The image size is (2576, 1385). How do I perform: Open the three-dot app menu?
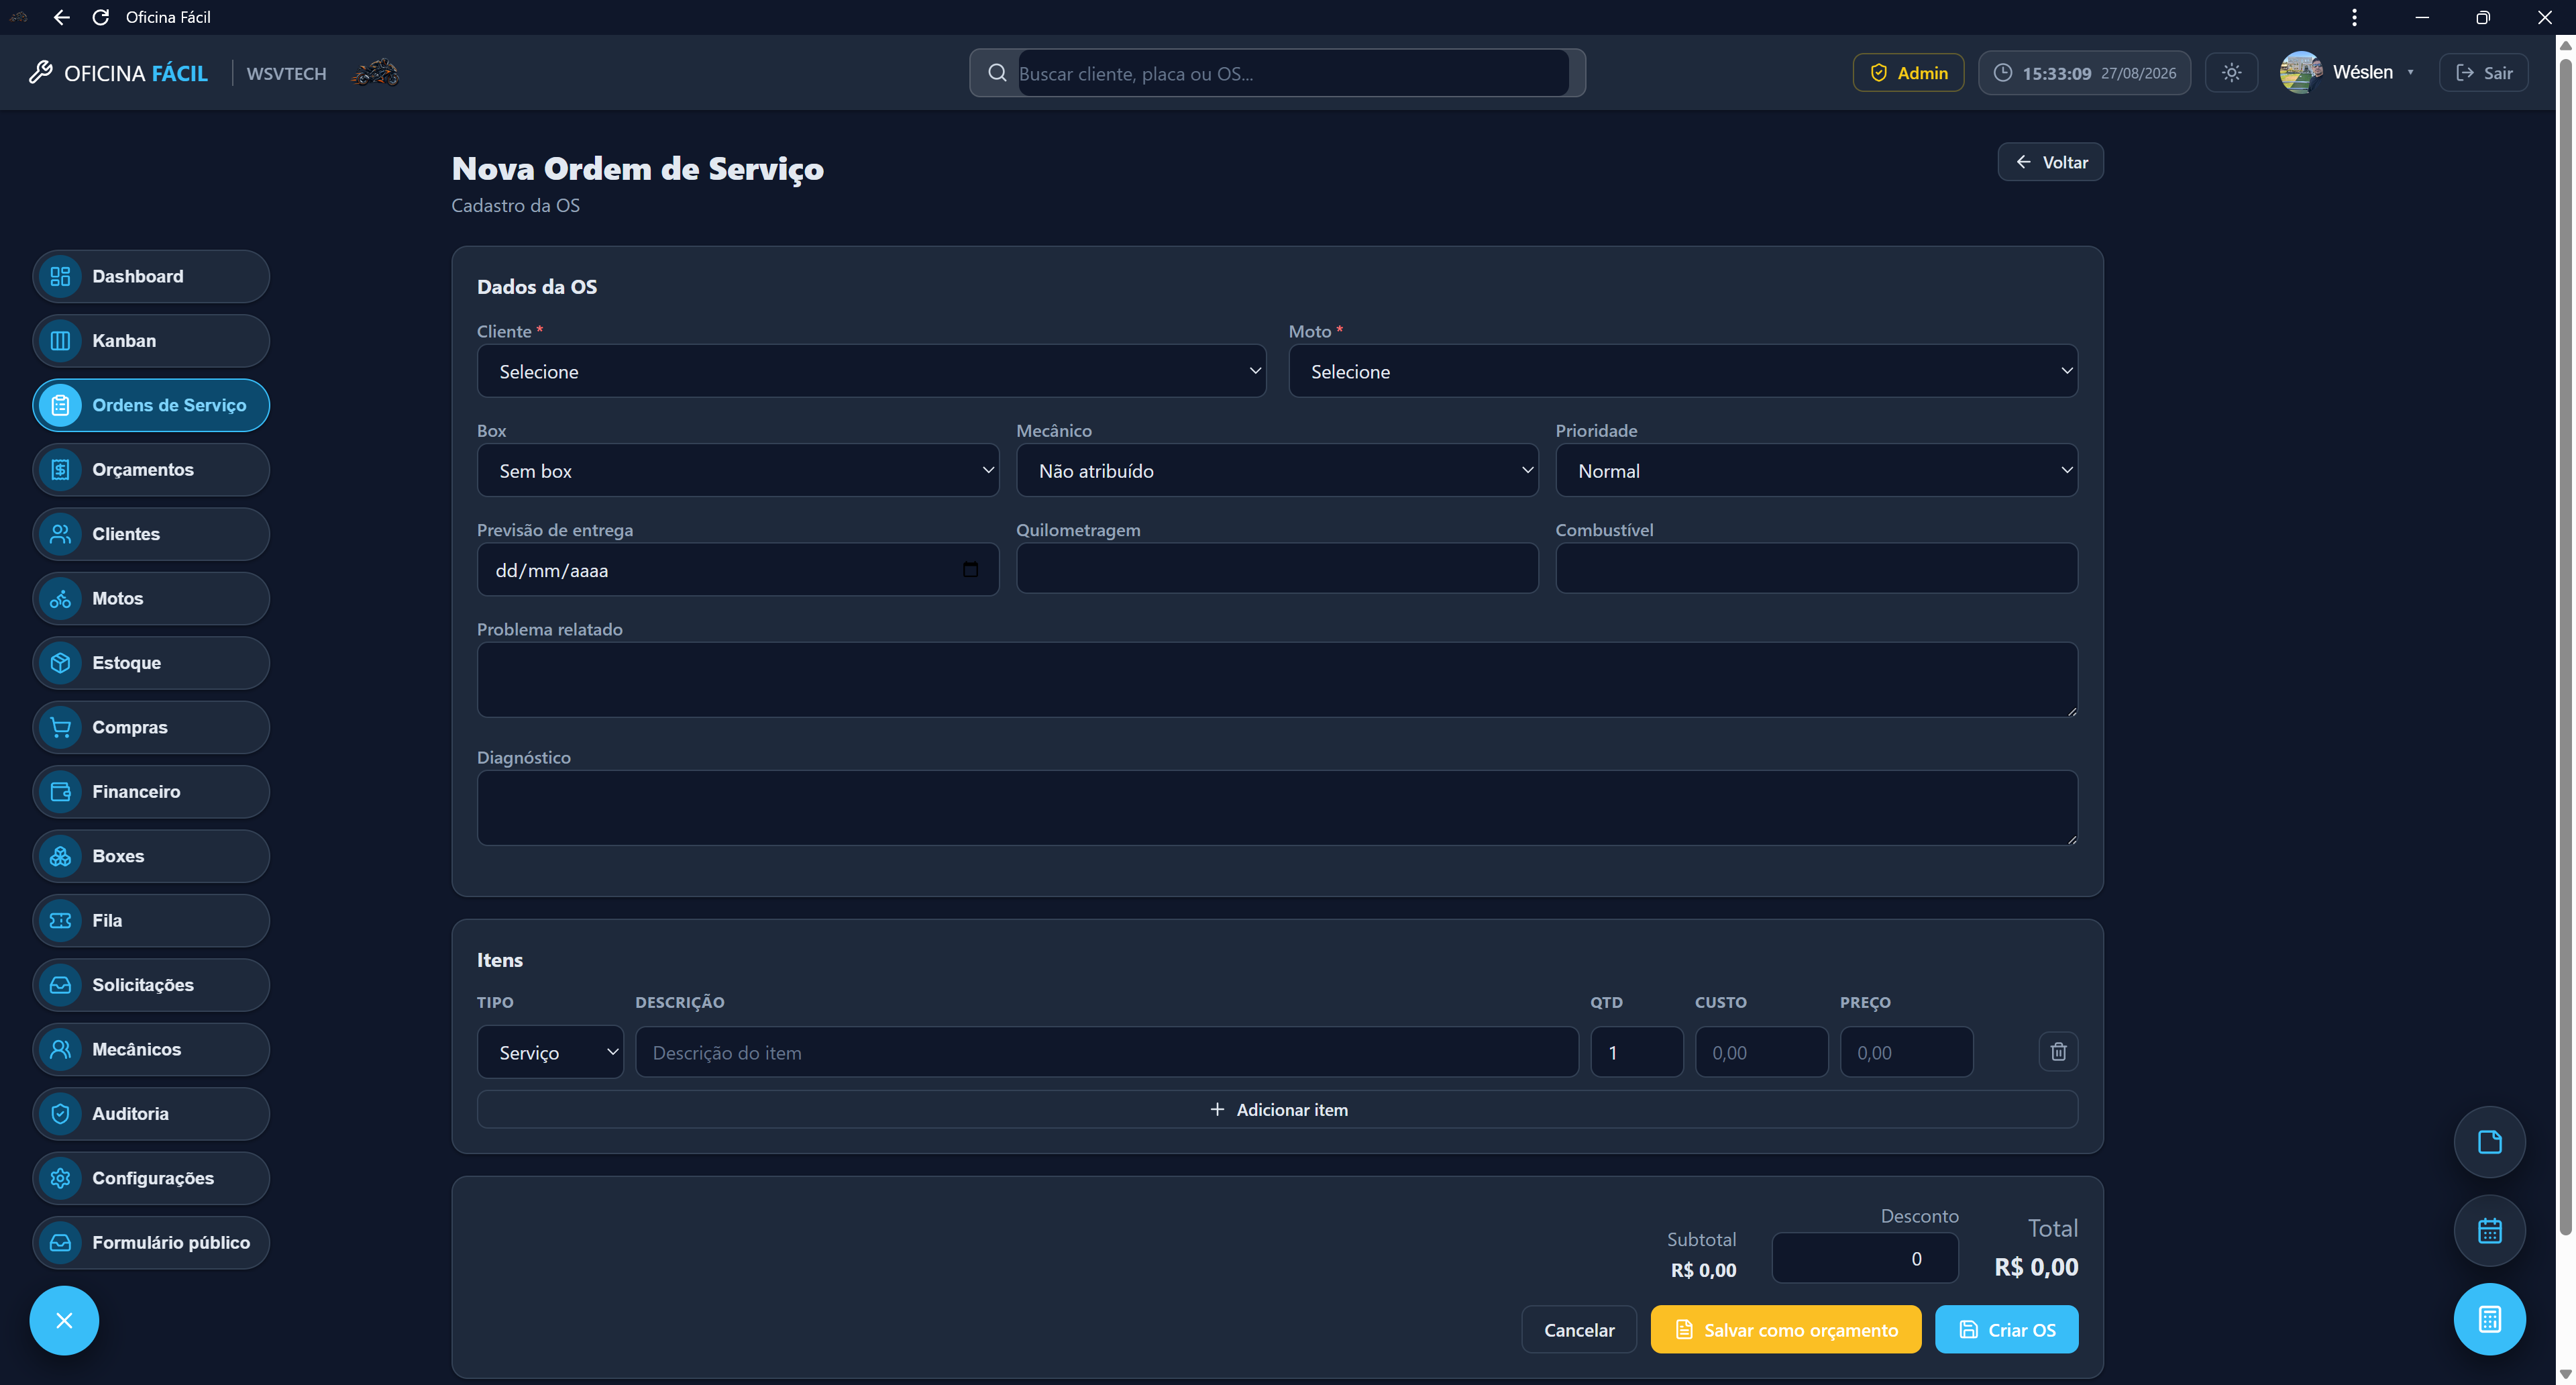click(x=2354, y=17)
